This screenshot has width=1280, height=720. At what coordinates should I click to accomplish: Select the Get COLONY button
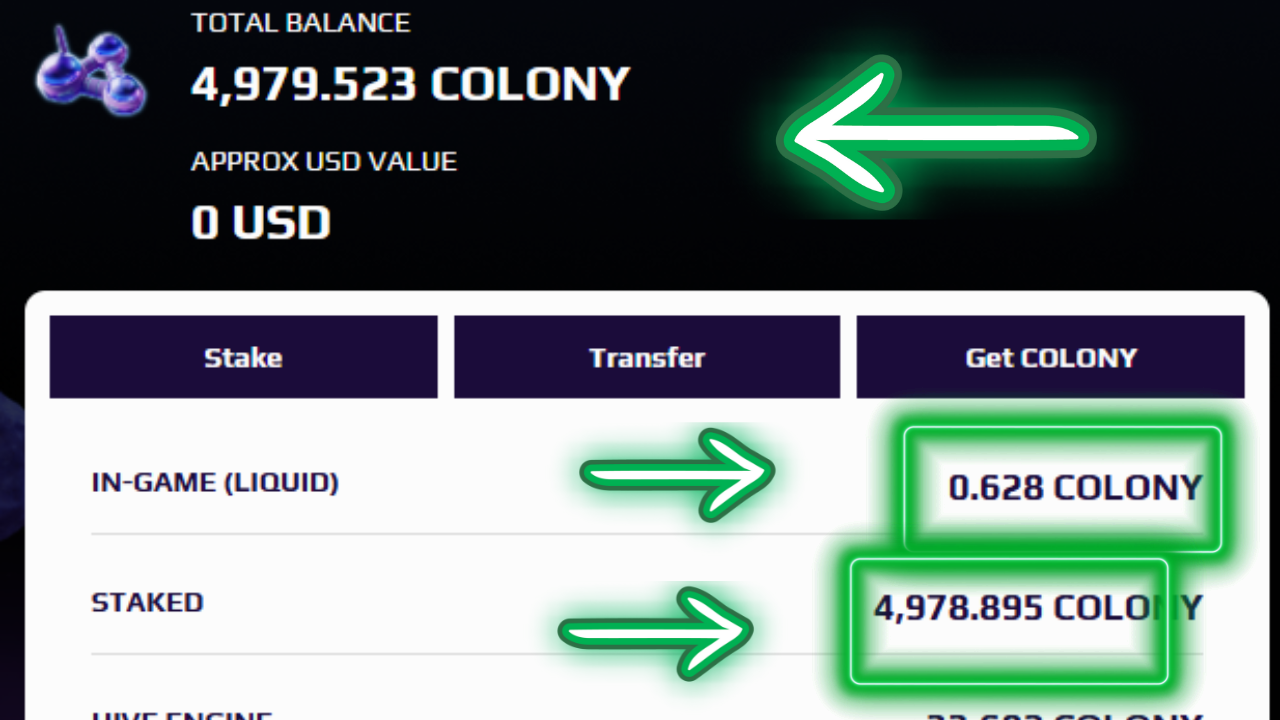1050,357
